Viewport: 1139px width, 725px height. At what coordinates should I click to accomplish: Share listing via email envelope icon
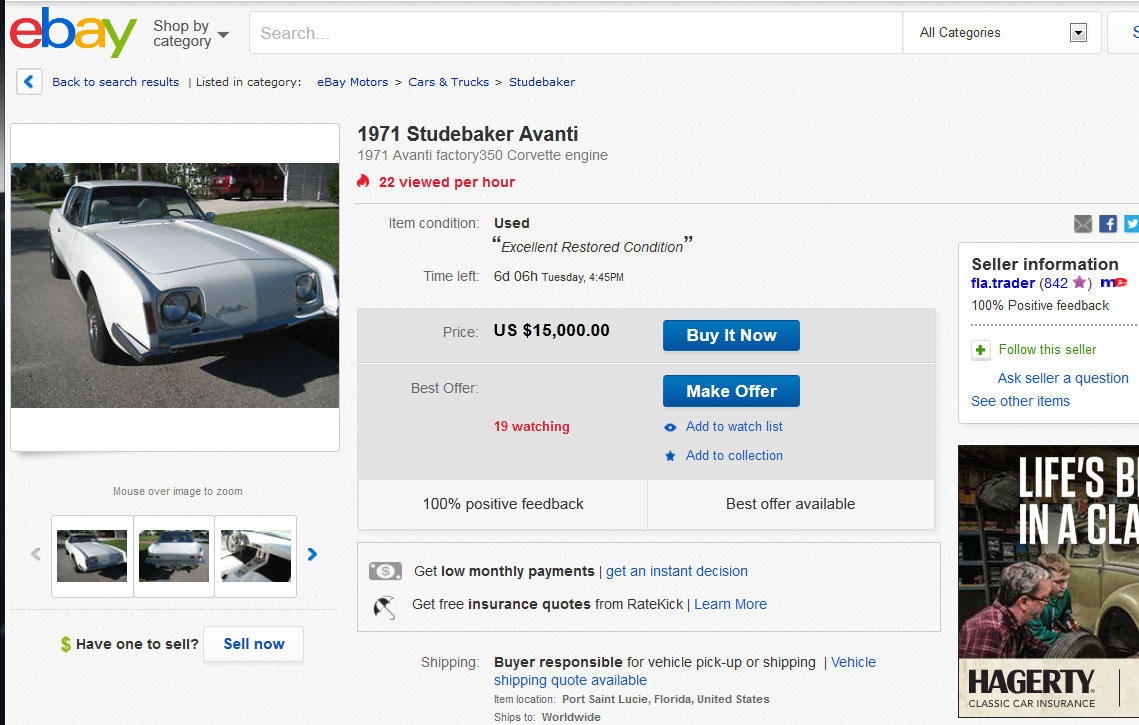[x=1083, y=224]
